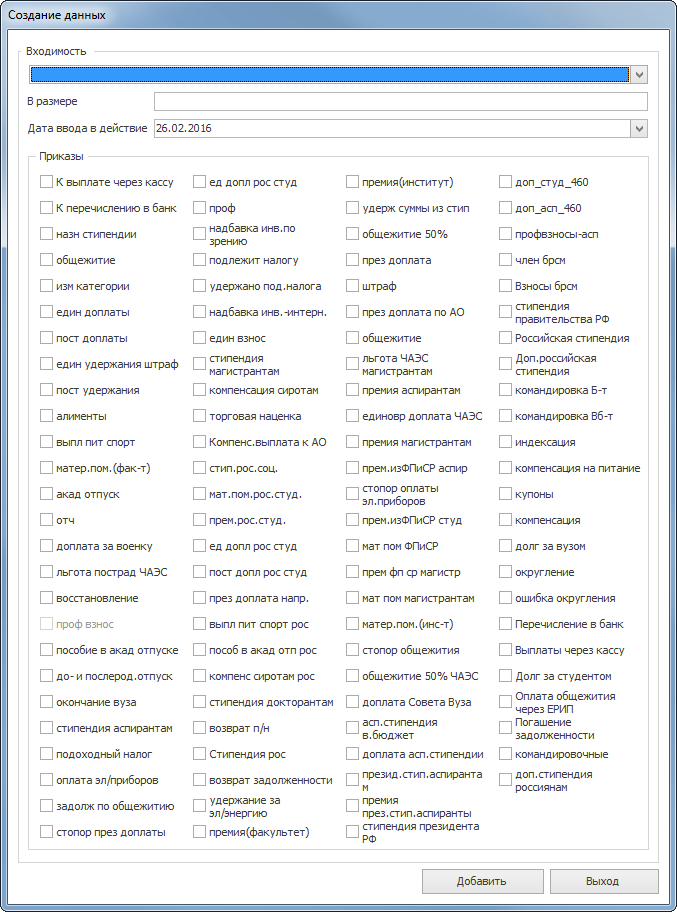The width and height of the screenshot is (677, 912).
Task: Tick алименты checkbox
Action: (x=47, y=416)
